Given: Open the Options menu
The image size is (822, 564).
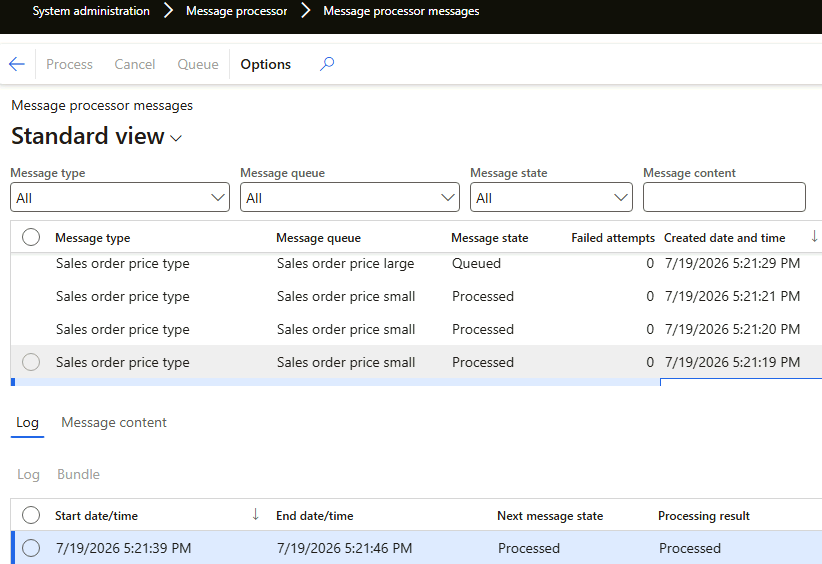Looking at the screenshot, I should pyautogui.click(x=265, y=64).
